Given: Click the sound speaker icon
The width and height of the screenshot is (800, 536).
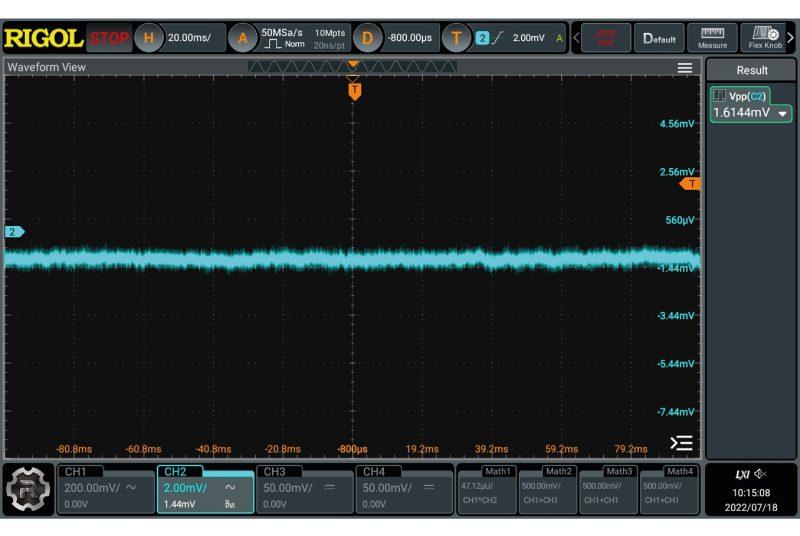Looking at the screenshot, I should 760,473.
